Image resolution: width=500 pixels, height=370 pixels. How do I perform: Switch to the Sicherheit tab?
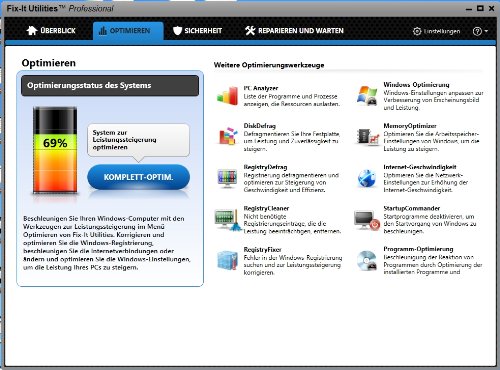[x=198, y=31]
